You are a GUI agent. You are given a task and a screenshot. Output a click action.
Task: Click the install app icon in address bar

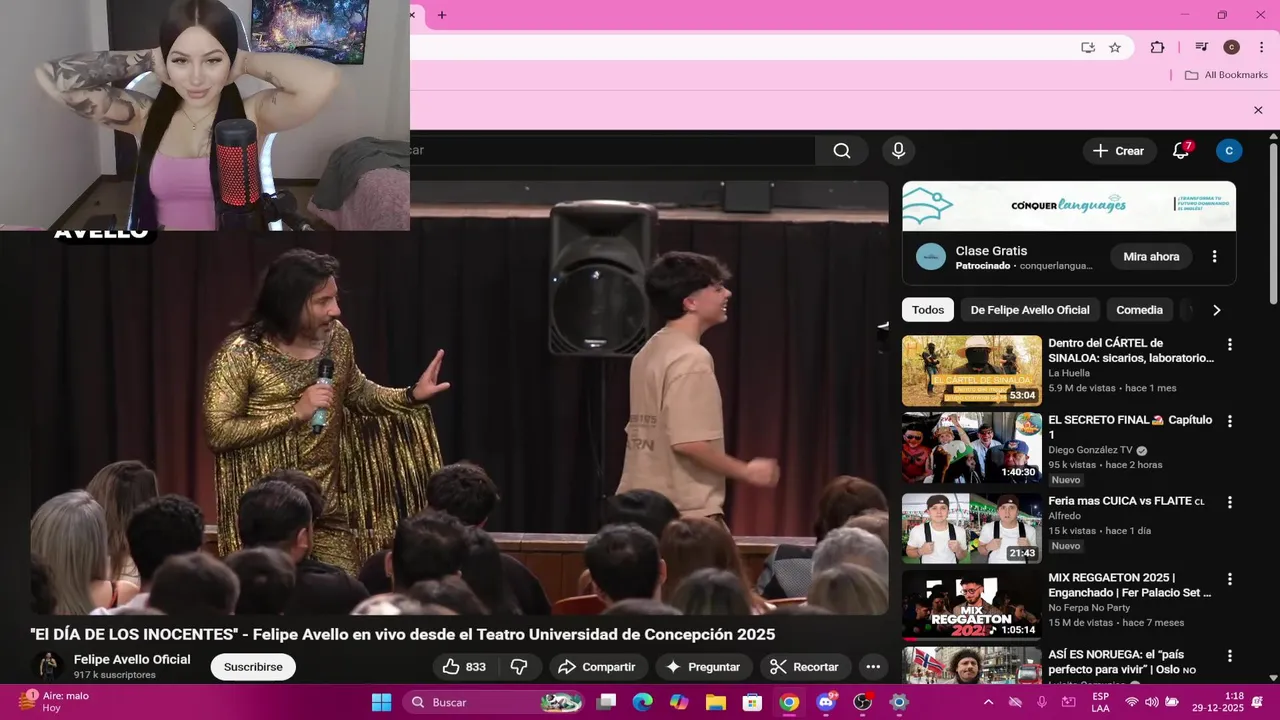click(1088, 47)
